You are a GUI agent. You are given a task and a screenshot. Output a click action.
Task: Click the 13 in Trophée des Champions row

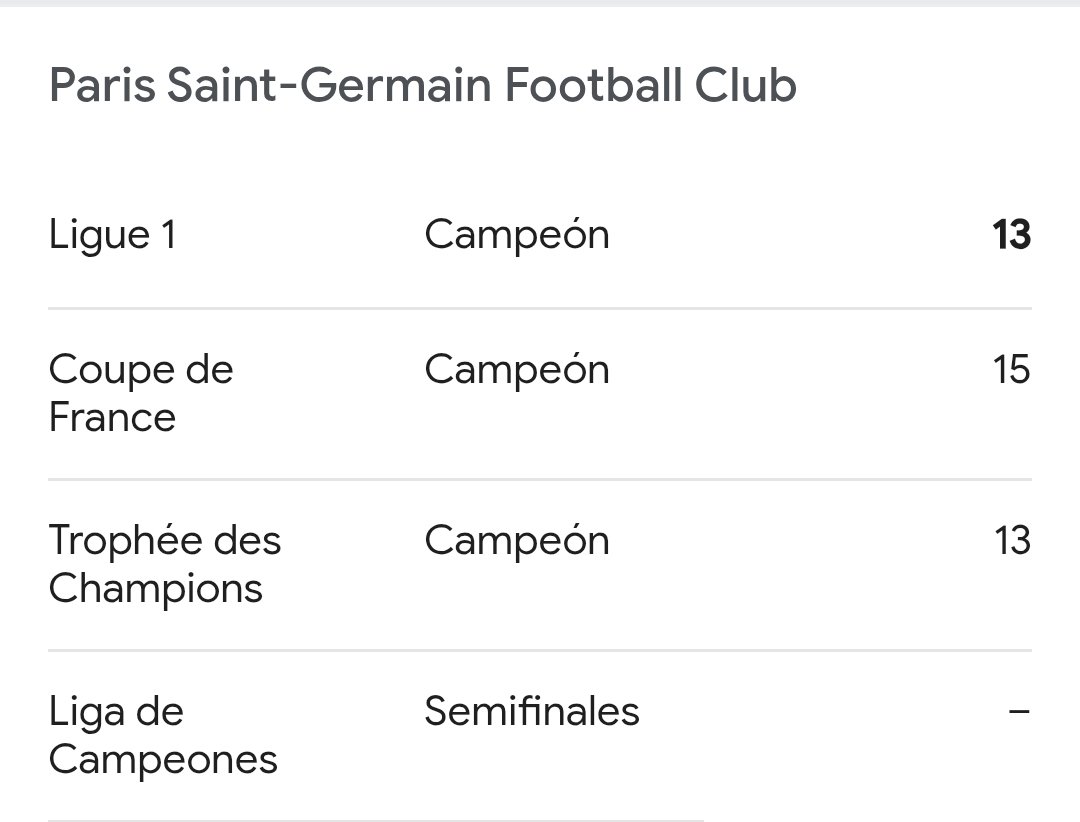(1012, 540)
